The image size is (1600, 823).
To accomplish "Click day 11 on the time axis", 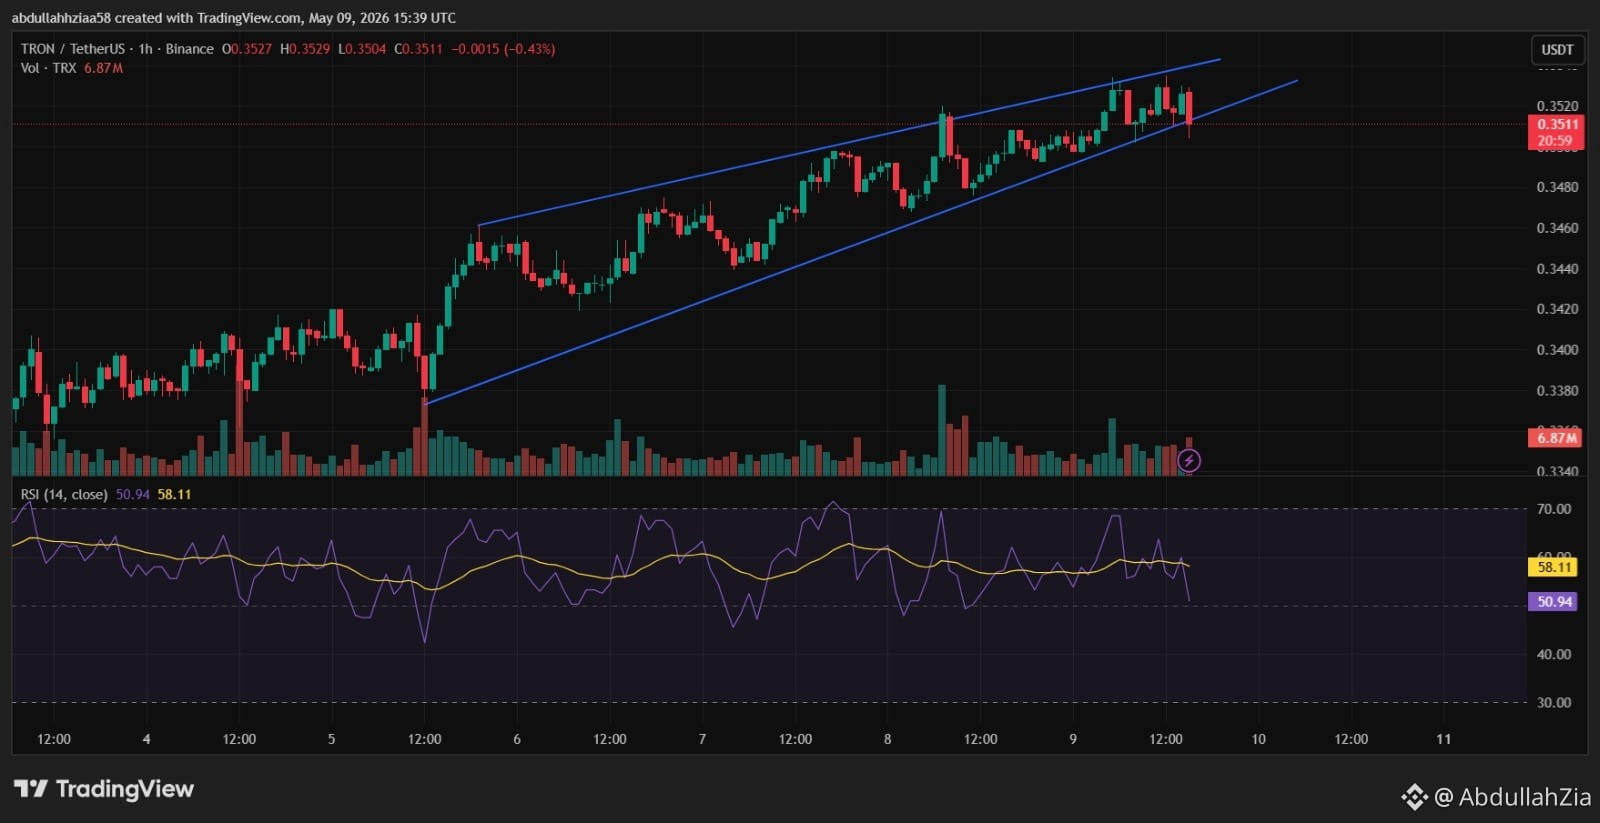I will pos(1443,739).
